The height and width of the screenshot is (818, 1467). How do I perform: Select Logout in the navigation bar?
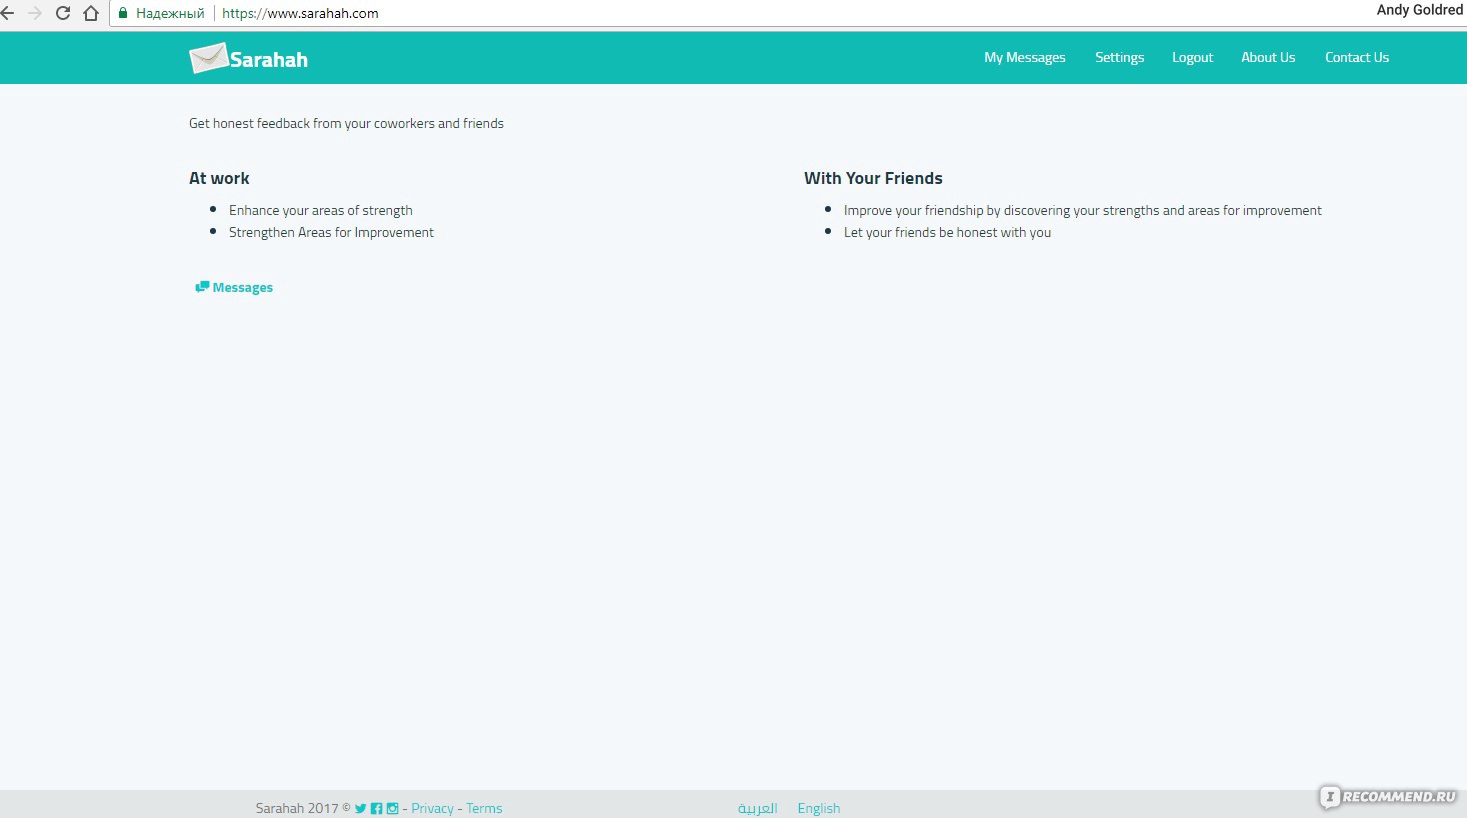tap(1192, 57)
